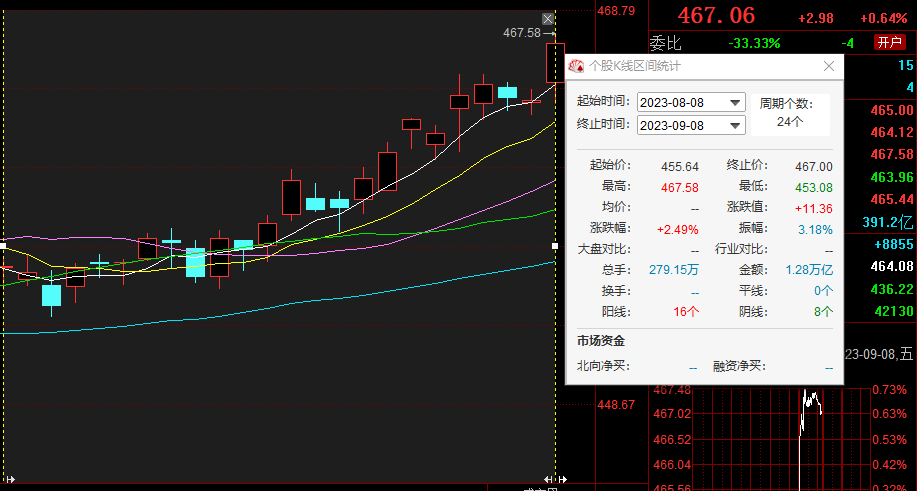917x491 pixels.
Task: Open the end date 2023-09-08 dropdown arrow
Action: point(736,125)
